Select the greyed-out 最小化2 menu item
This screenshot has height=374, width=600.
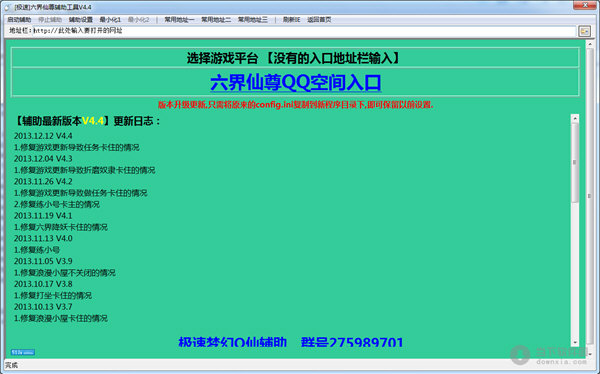[139, 20]
